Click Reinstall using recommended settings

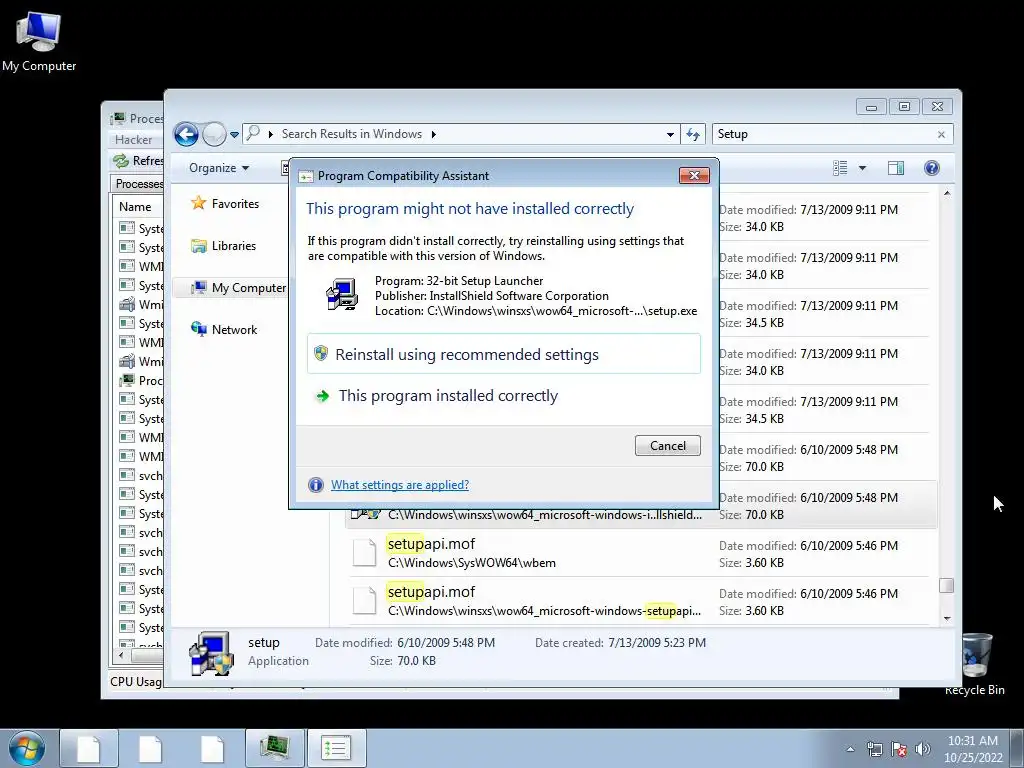tap(504, 354)
